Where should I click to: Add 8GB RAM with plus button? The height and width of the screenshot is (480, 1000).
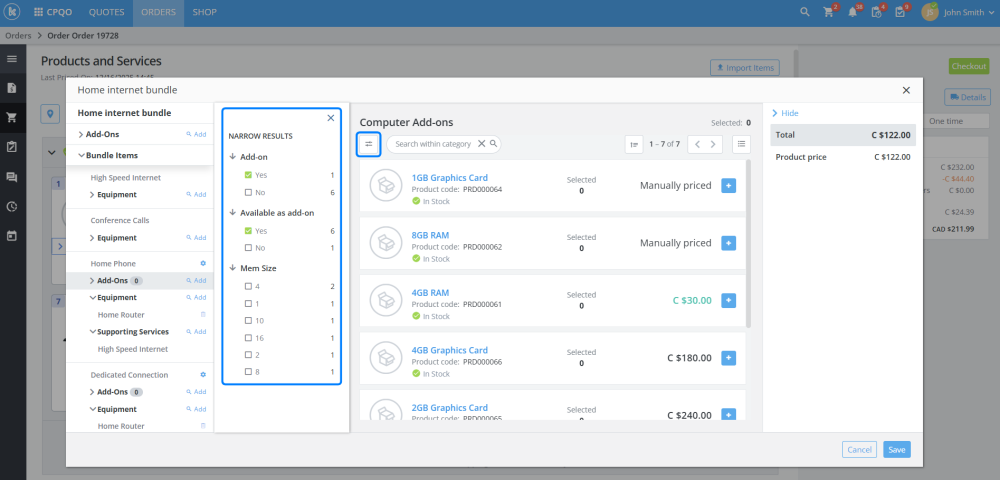(x=728, y=243)
